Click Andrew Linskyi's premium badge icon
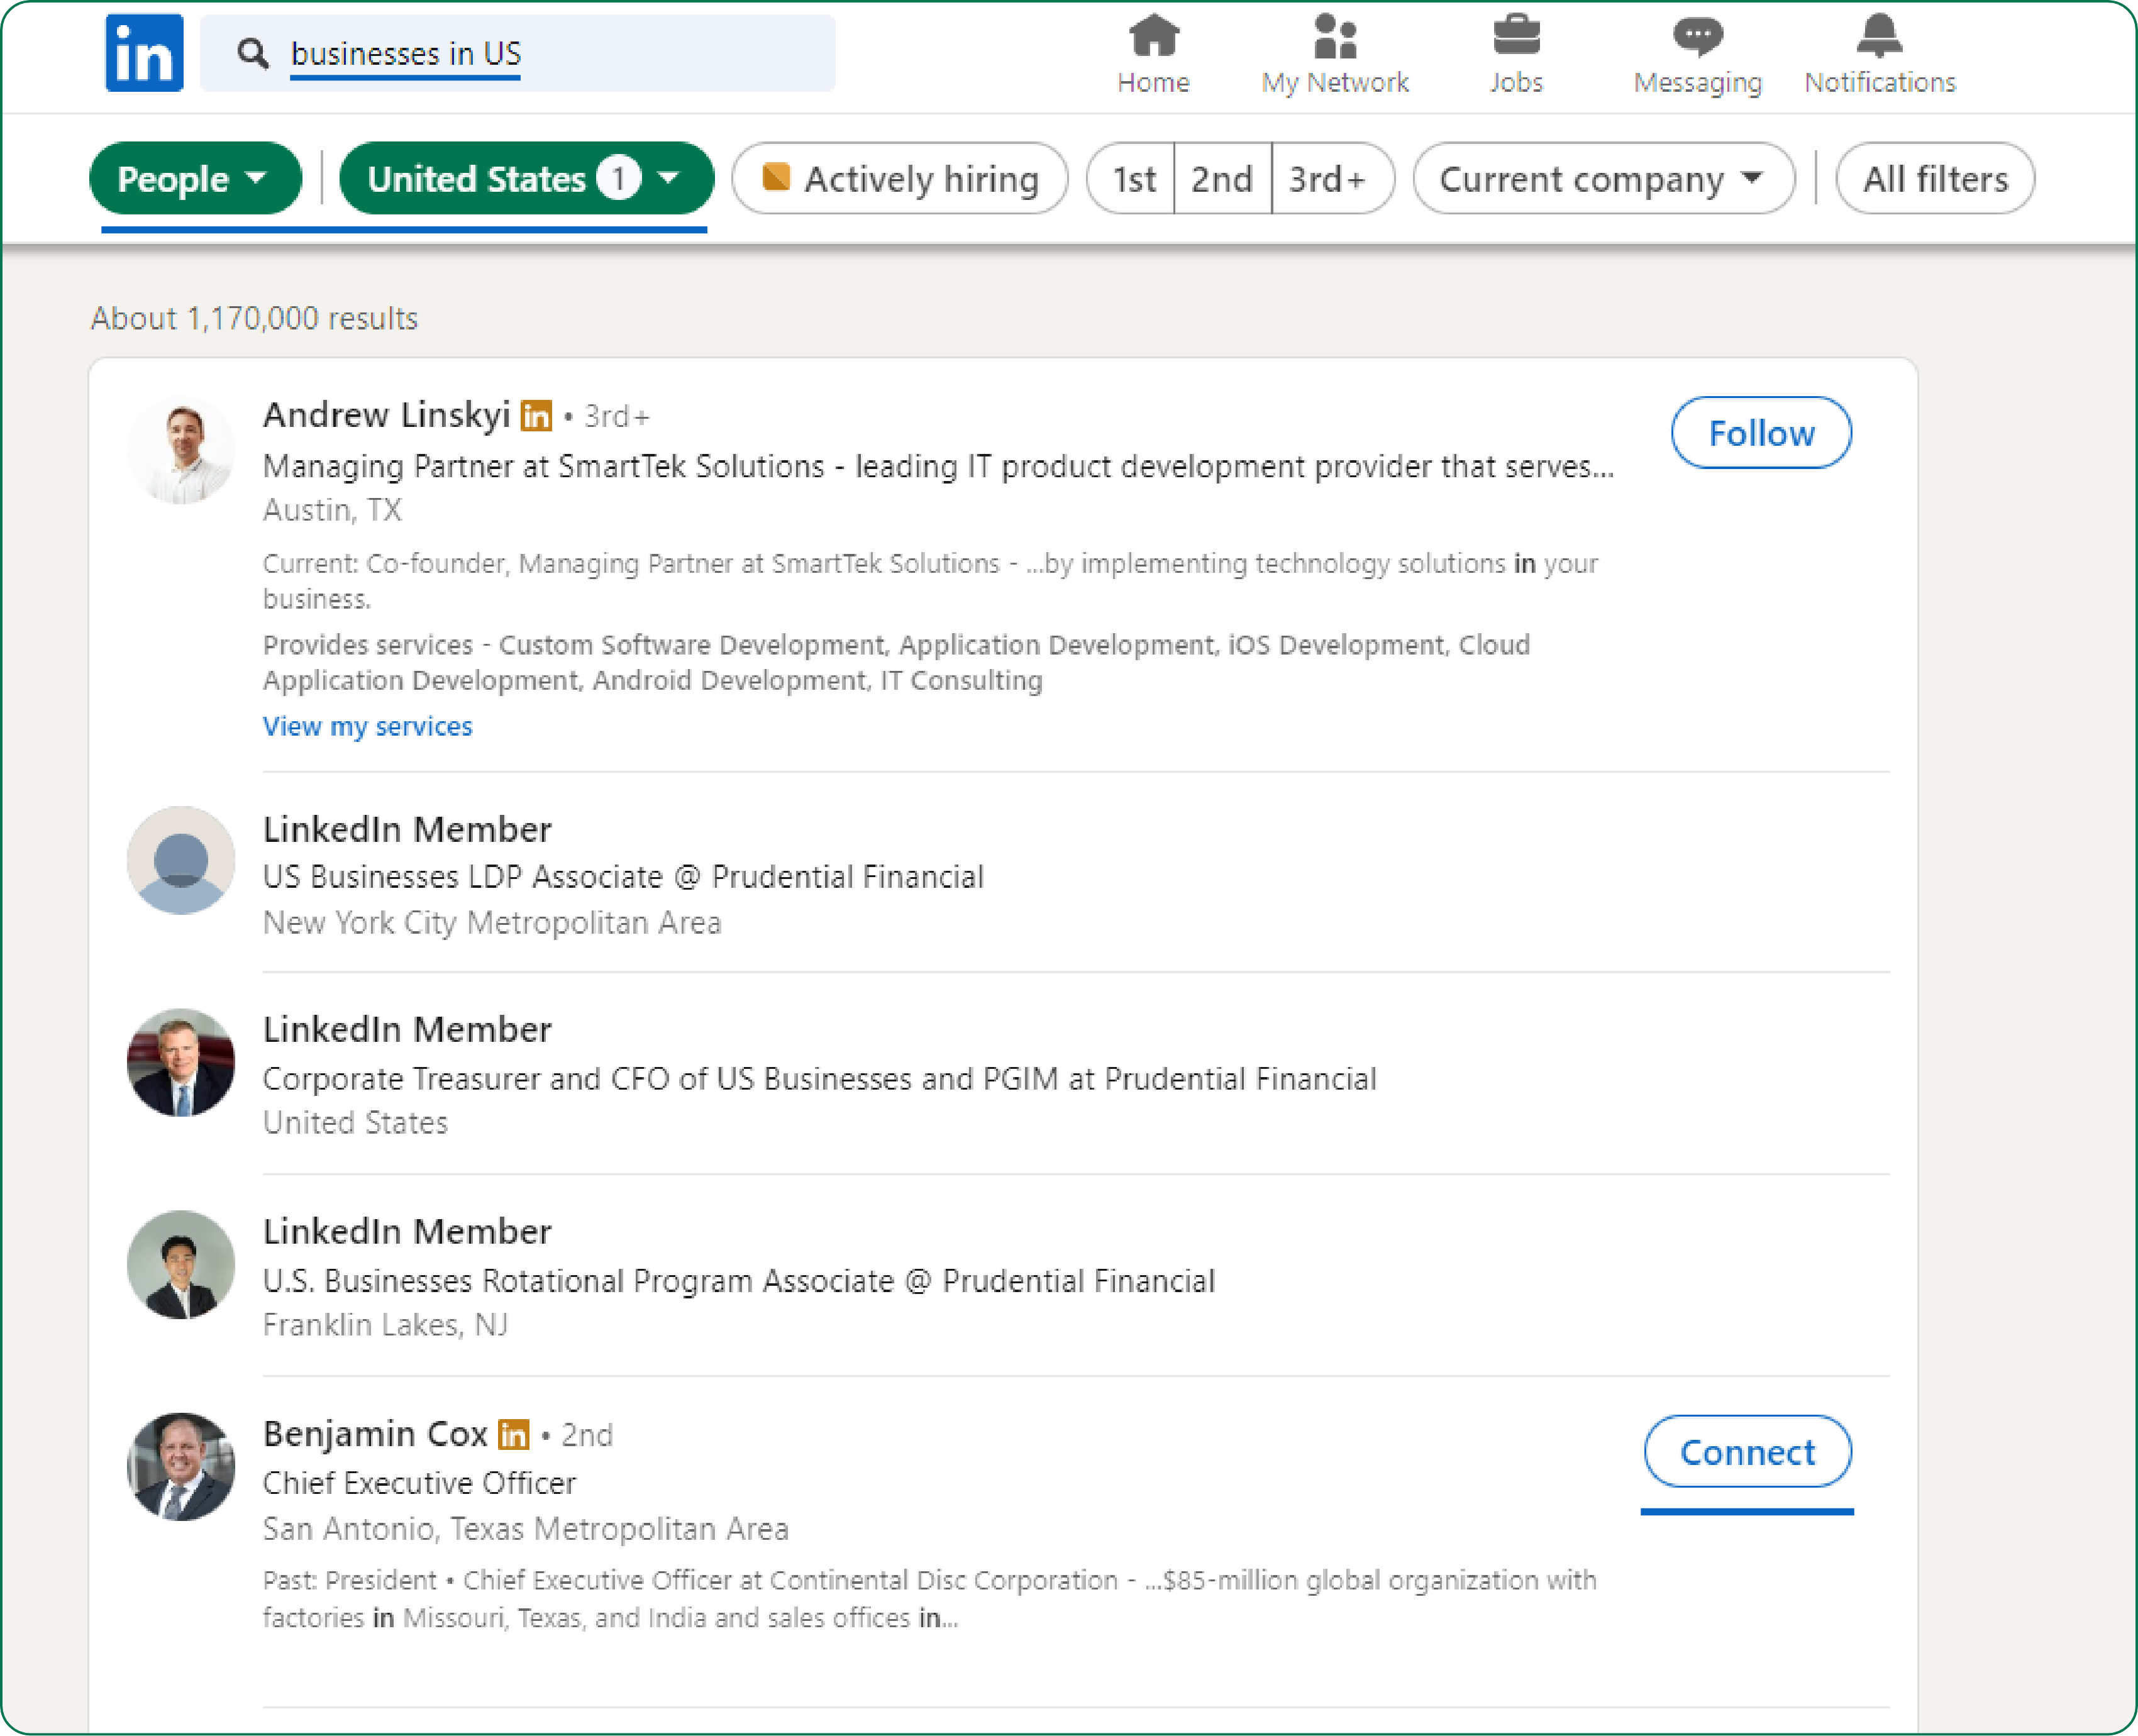This screenshot has width=2138, height=1736. pos(536,415)
